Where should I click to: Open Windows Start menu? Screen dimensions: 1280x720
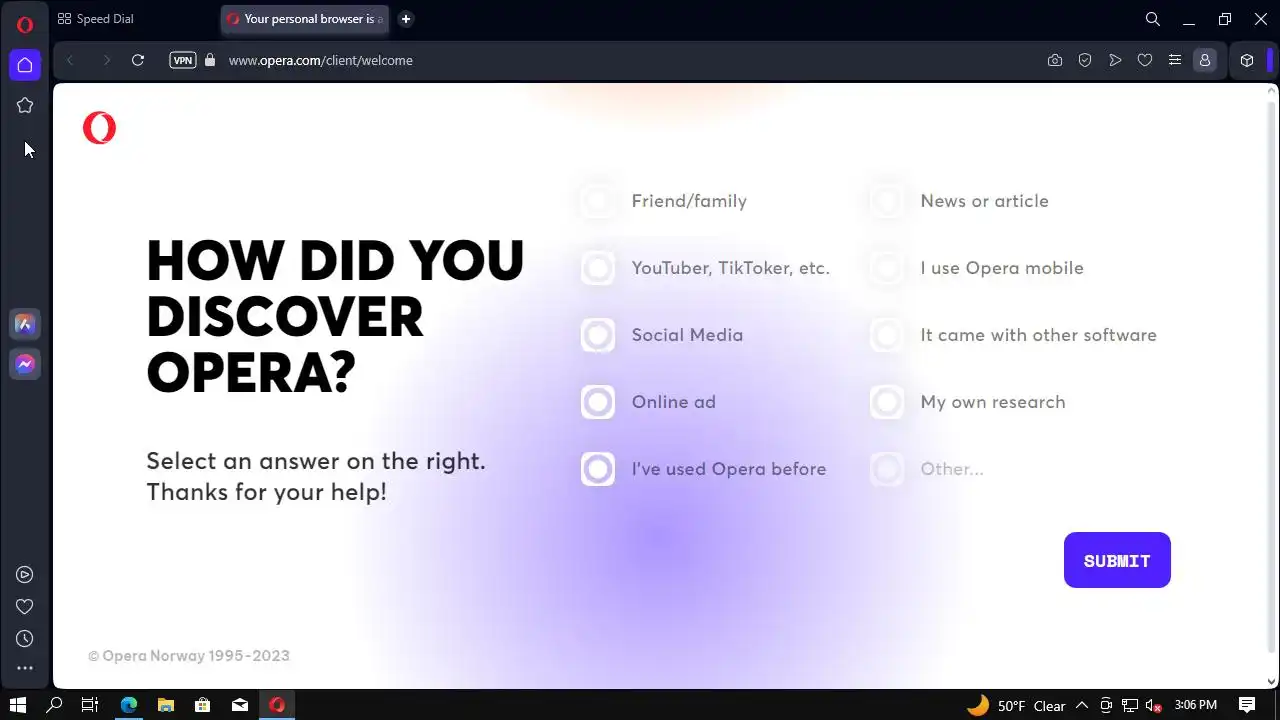click(x=17, y=705)
